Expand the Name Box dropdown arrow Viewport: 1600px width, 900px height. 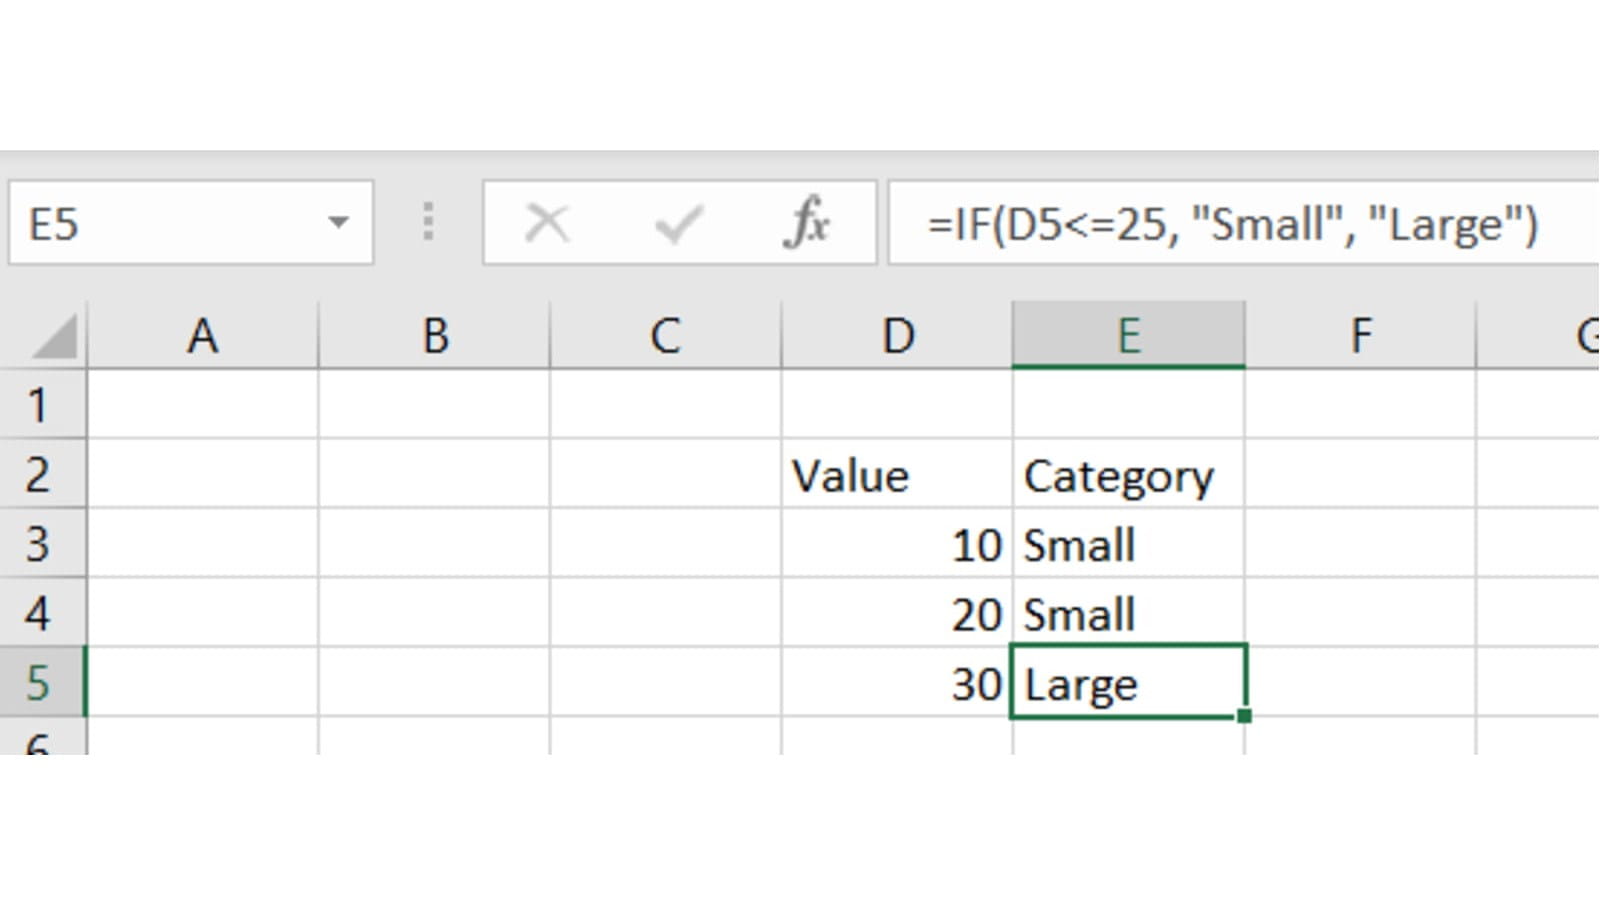tap(338, 222)
